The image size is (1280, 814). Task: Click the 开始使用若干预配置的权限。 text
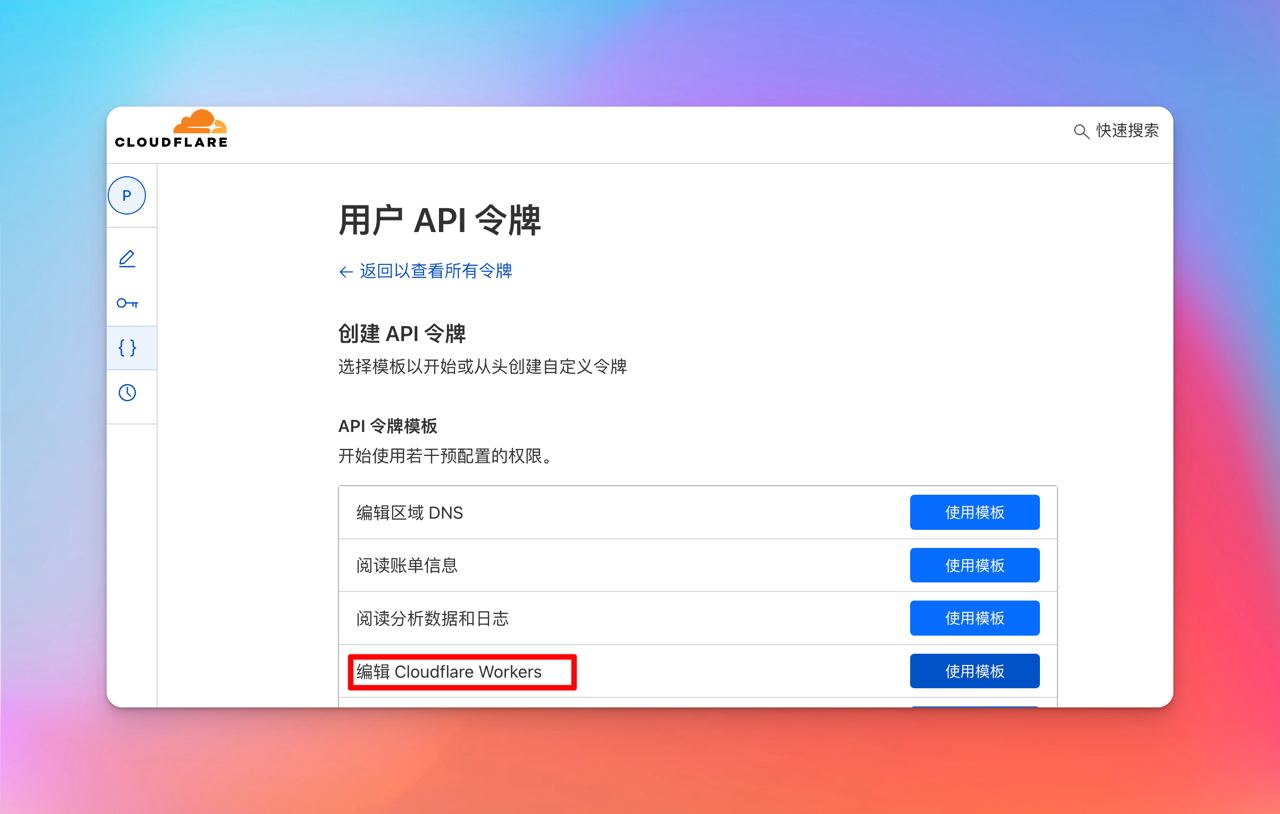pyautogui.click(x=446, y=457)
